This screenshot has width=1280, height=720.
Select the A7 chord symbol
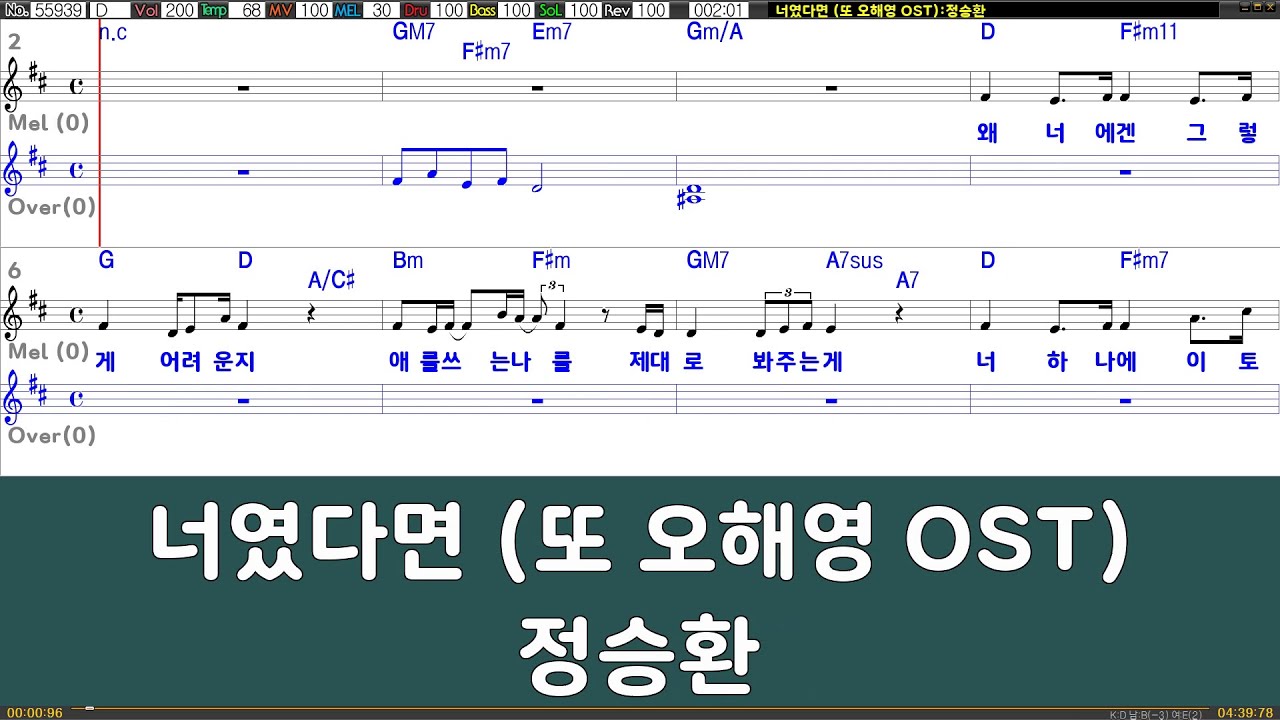pyautogui.click(x=907, y=281)
